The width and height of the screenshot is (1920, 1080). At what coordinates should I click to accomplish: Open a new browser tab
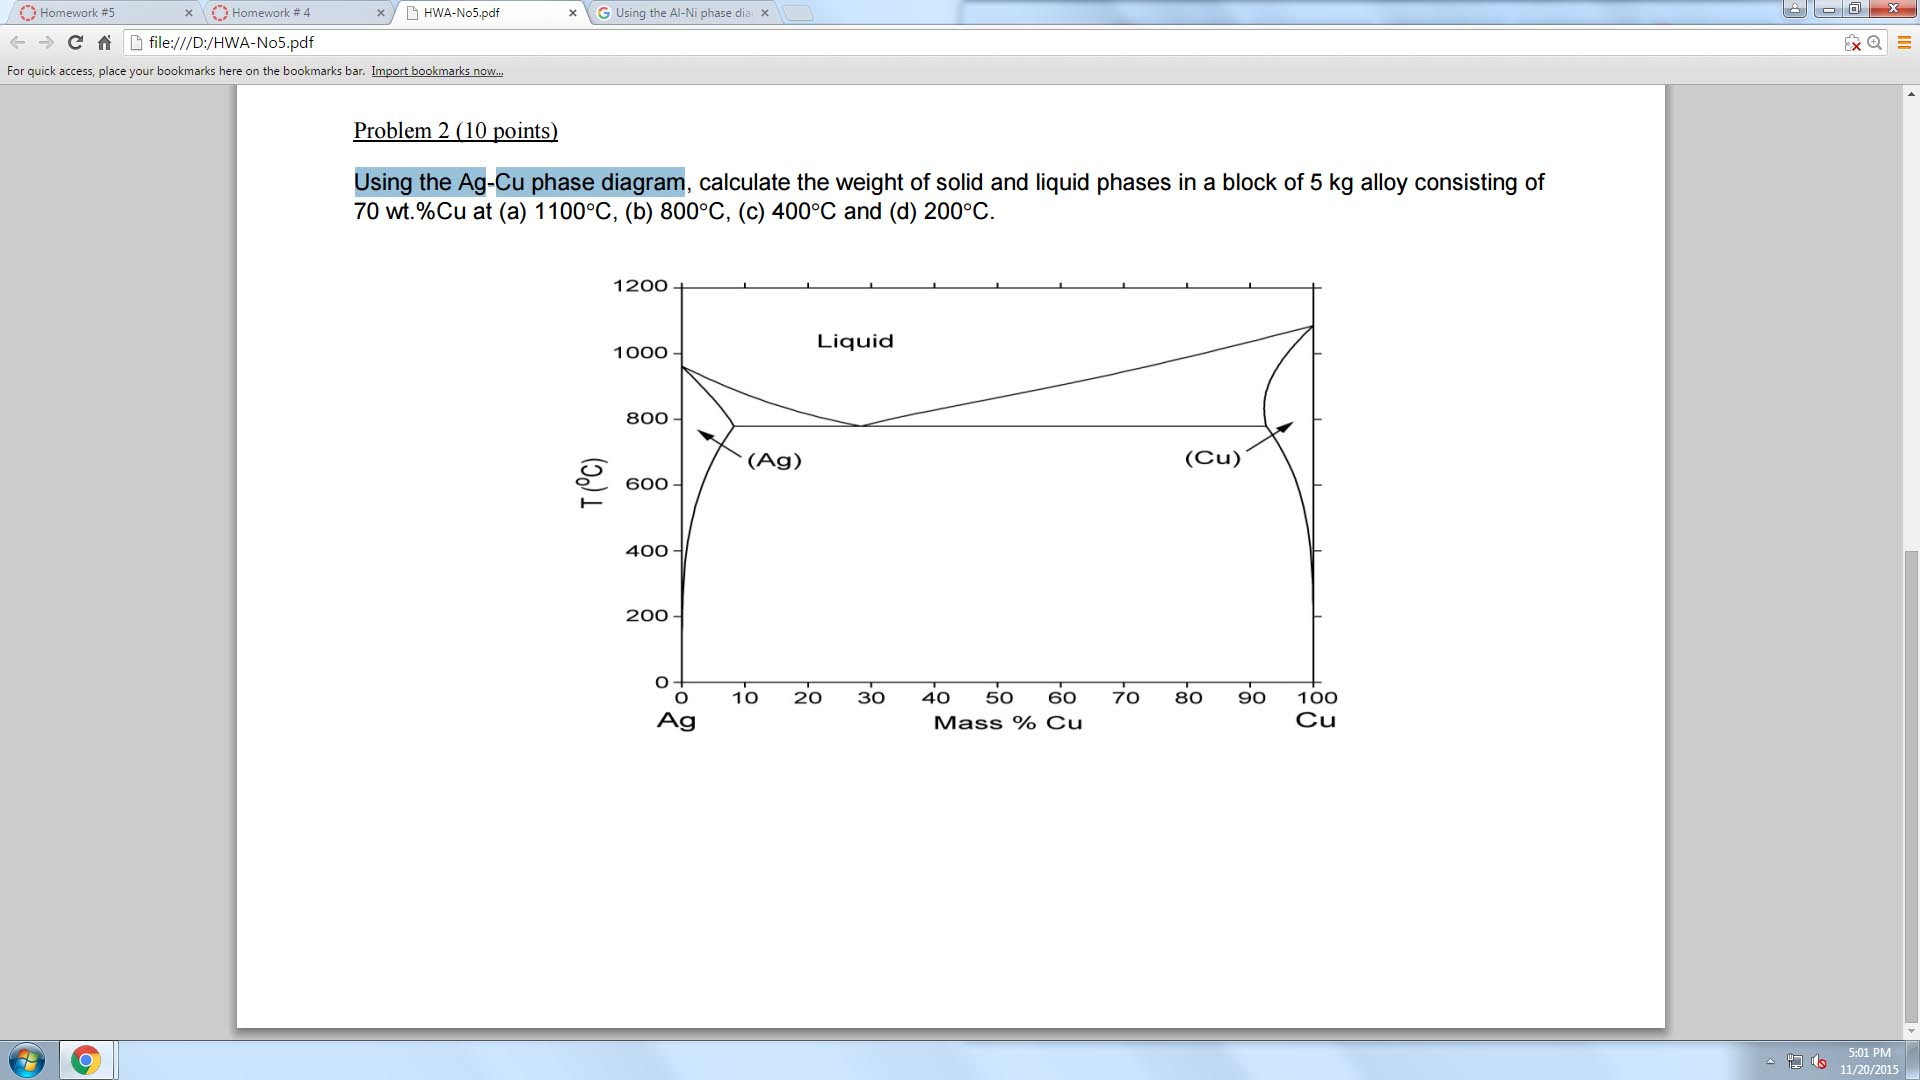tap(797, 13)
